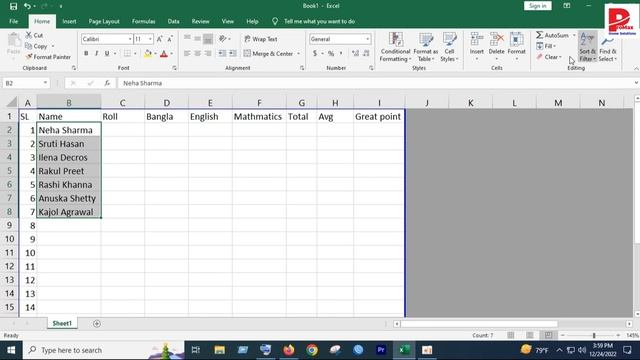Screen dimensions: 640x360
Task: Click the Insert cells button
Action: [x=477, y=47]
